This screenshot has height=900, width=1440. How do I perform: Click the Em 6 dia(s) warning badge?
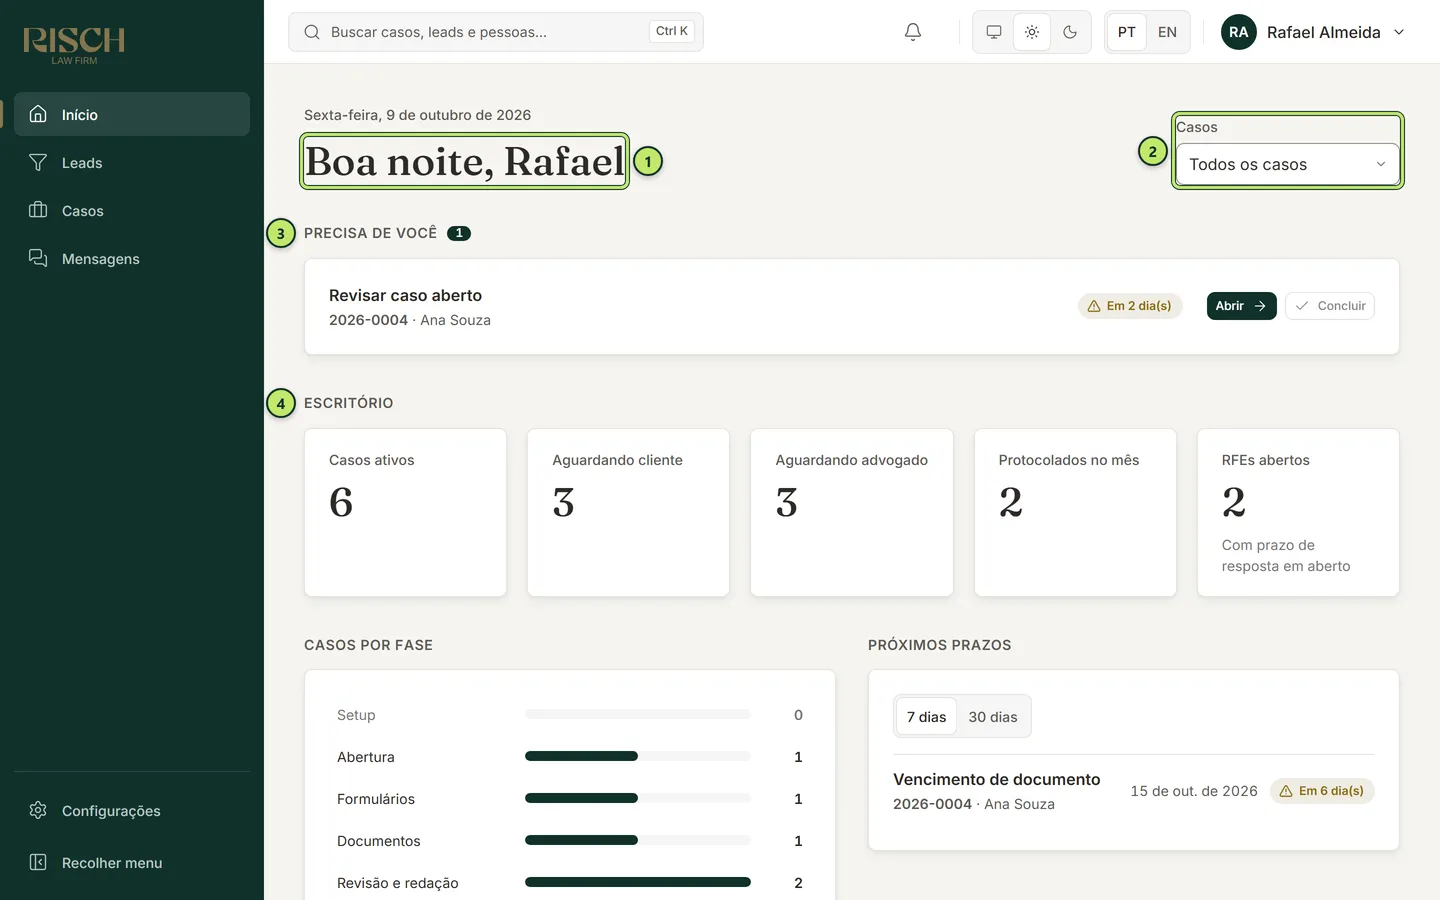point(1322,791)
